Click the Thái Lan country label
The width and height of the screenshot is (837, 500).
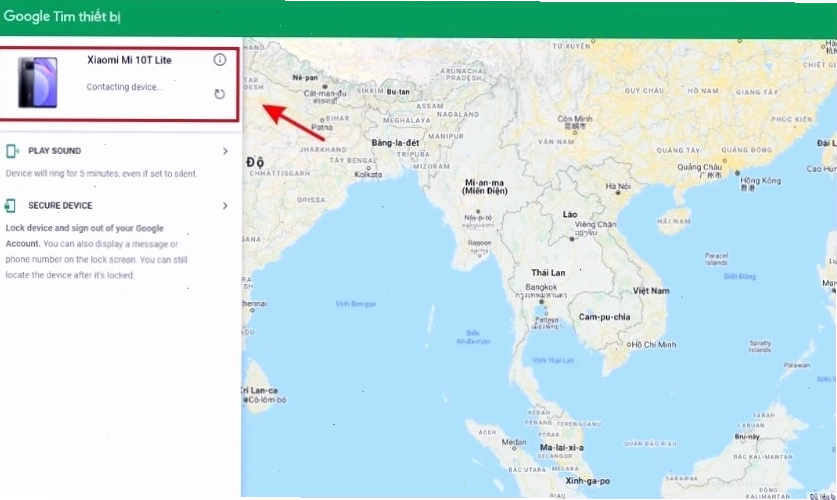548,273
